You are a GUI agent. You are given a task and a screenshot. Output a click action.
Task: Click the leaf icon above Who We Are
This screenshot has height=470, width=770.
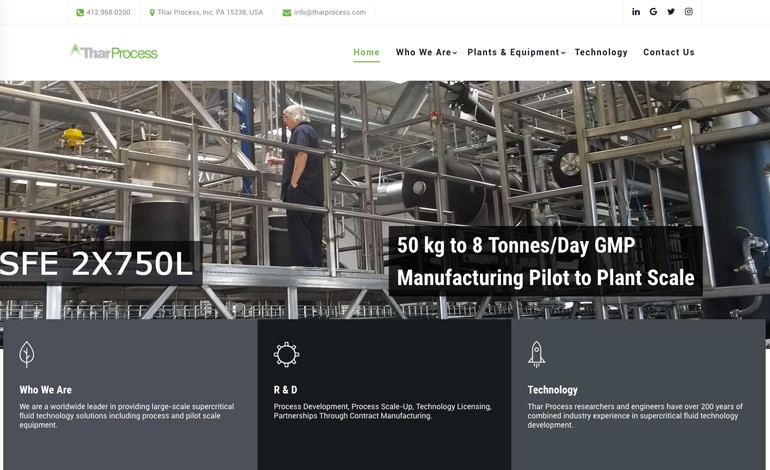point(27,354)
